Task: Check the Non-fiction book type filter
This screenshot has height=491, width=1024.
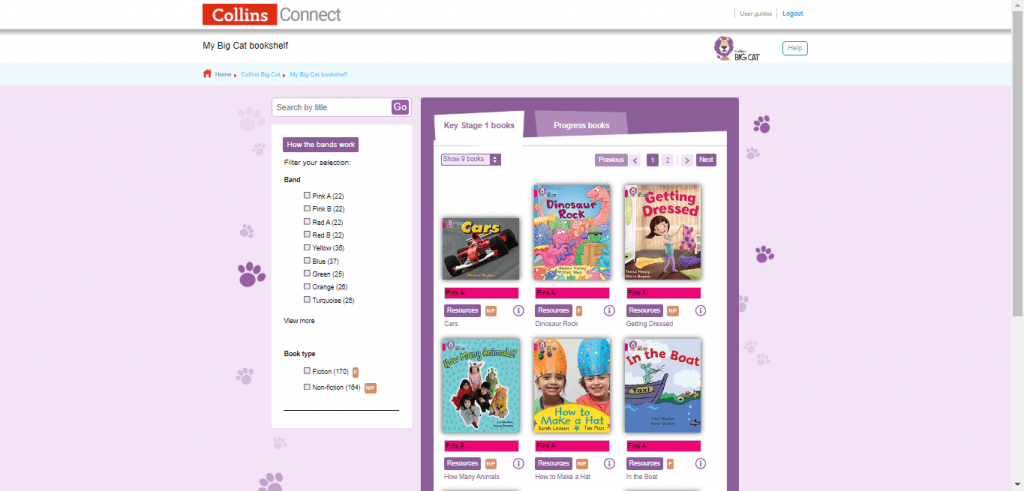Action: [x=307, y=387]
